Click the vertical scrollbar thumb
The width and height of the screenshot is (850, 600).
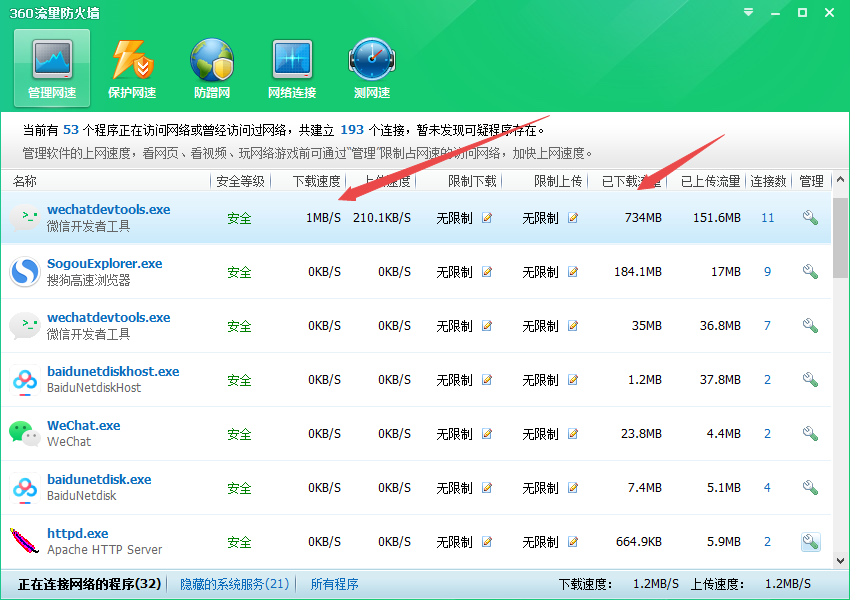[x=840, y=238]
